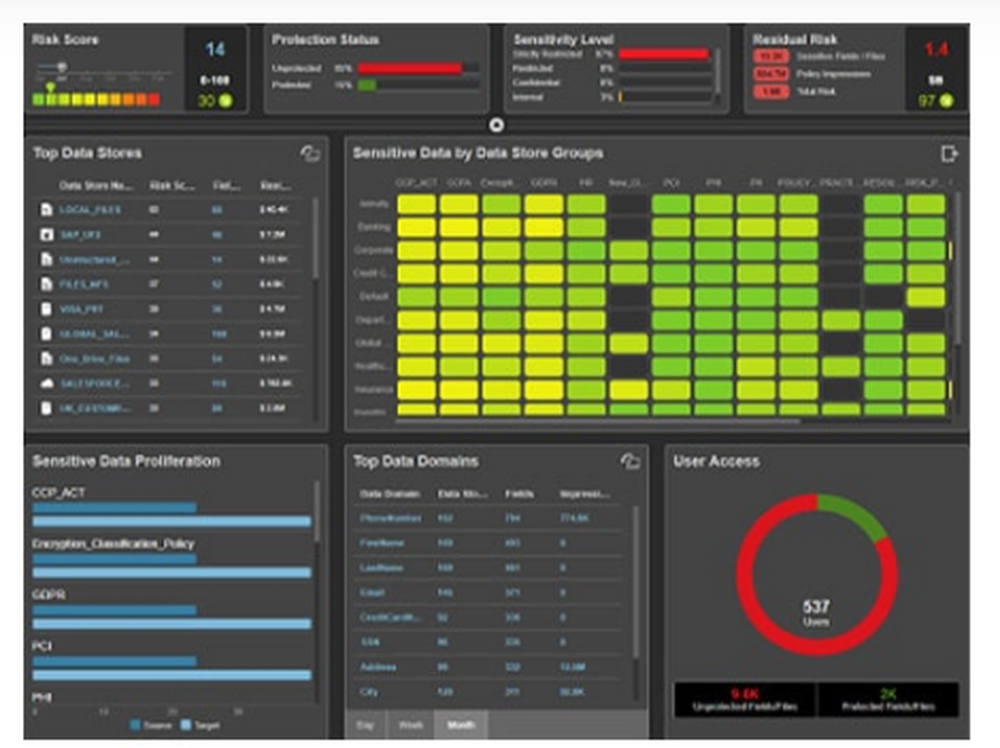Open the Email data domain
1000x748 pixels.
click(x=372, y=593)
